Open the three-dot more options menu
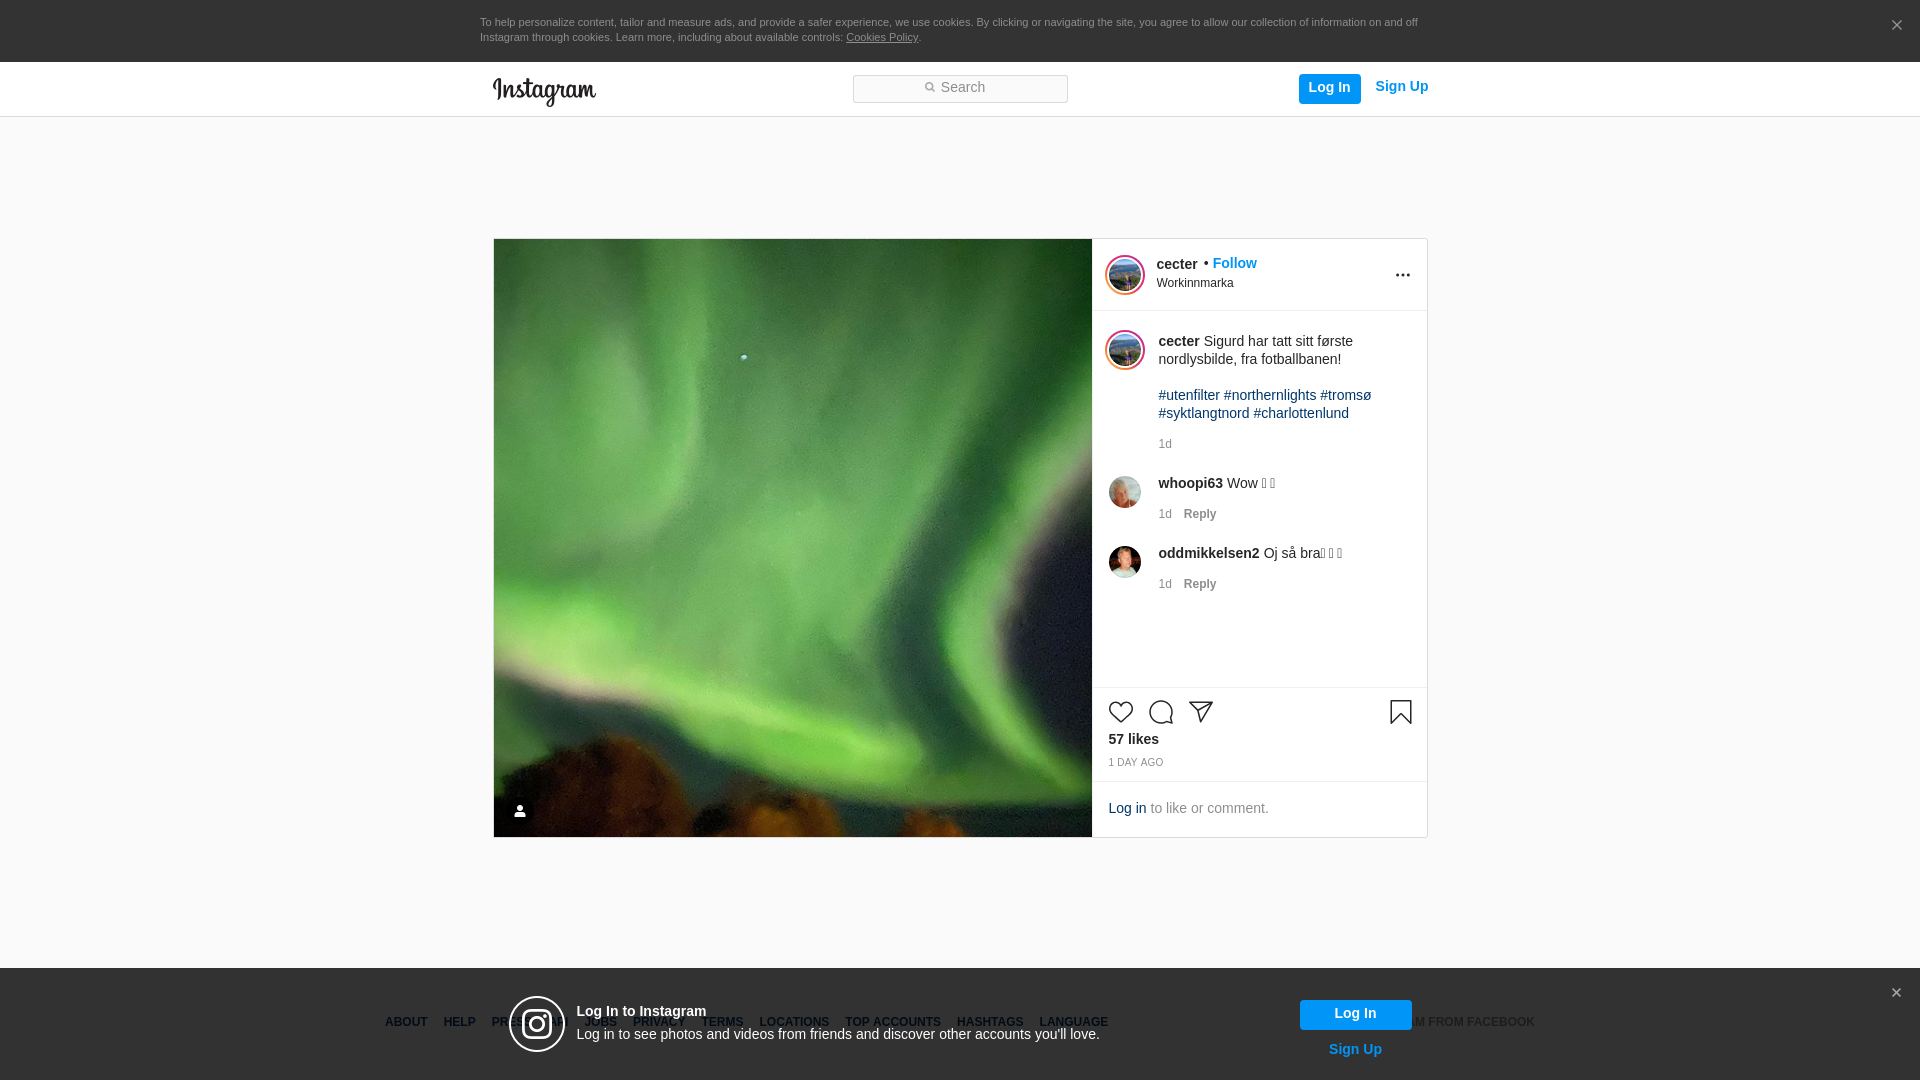1920x1080 pixels. 1402,275
